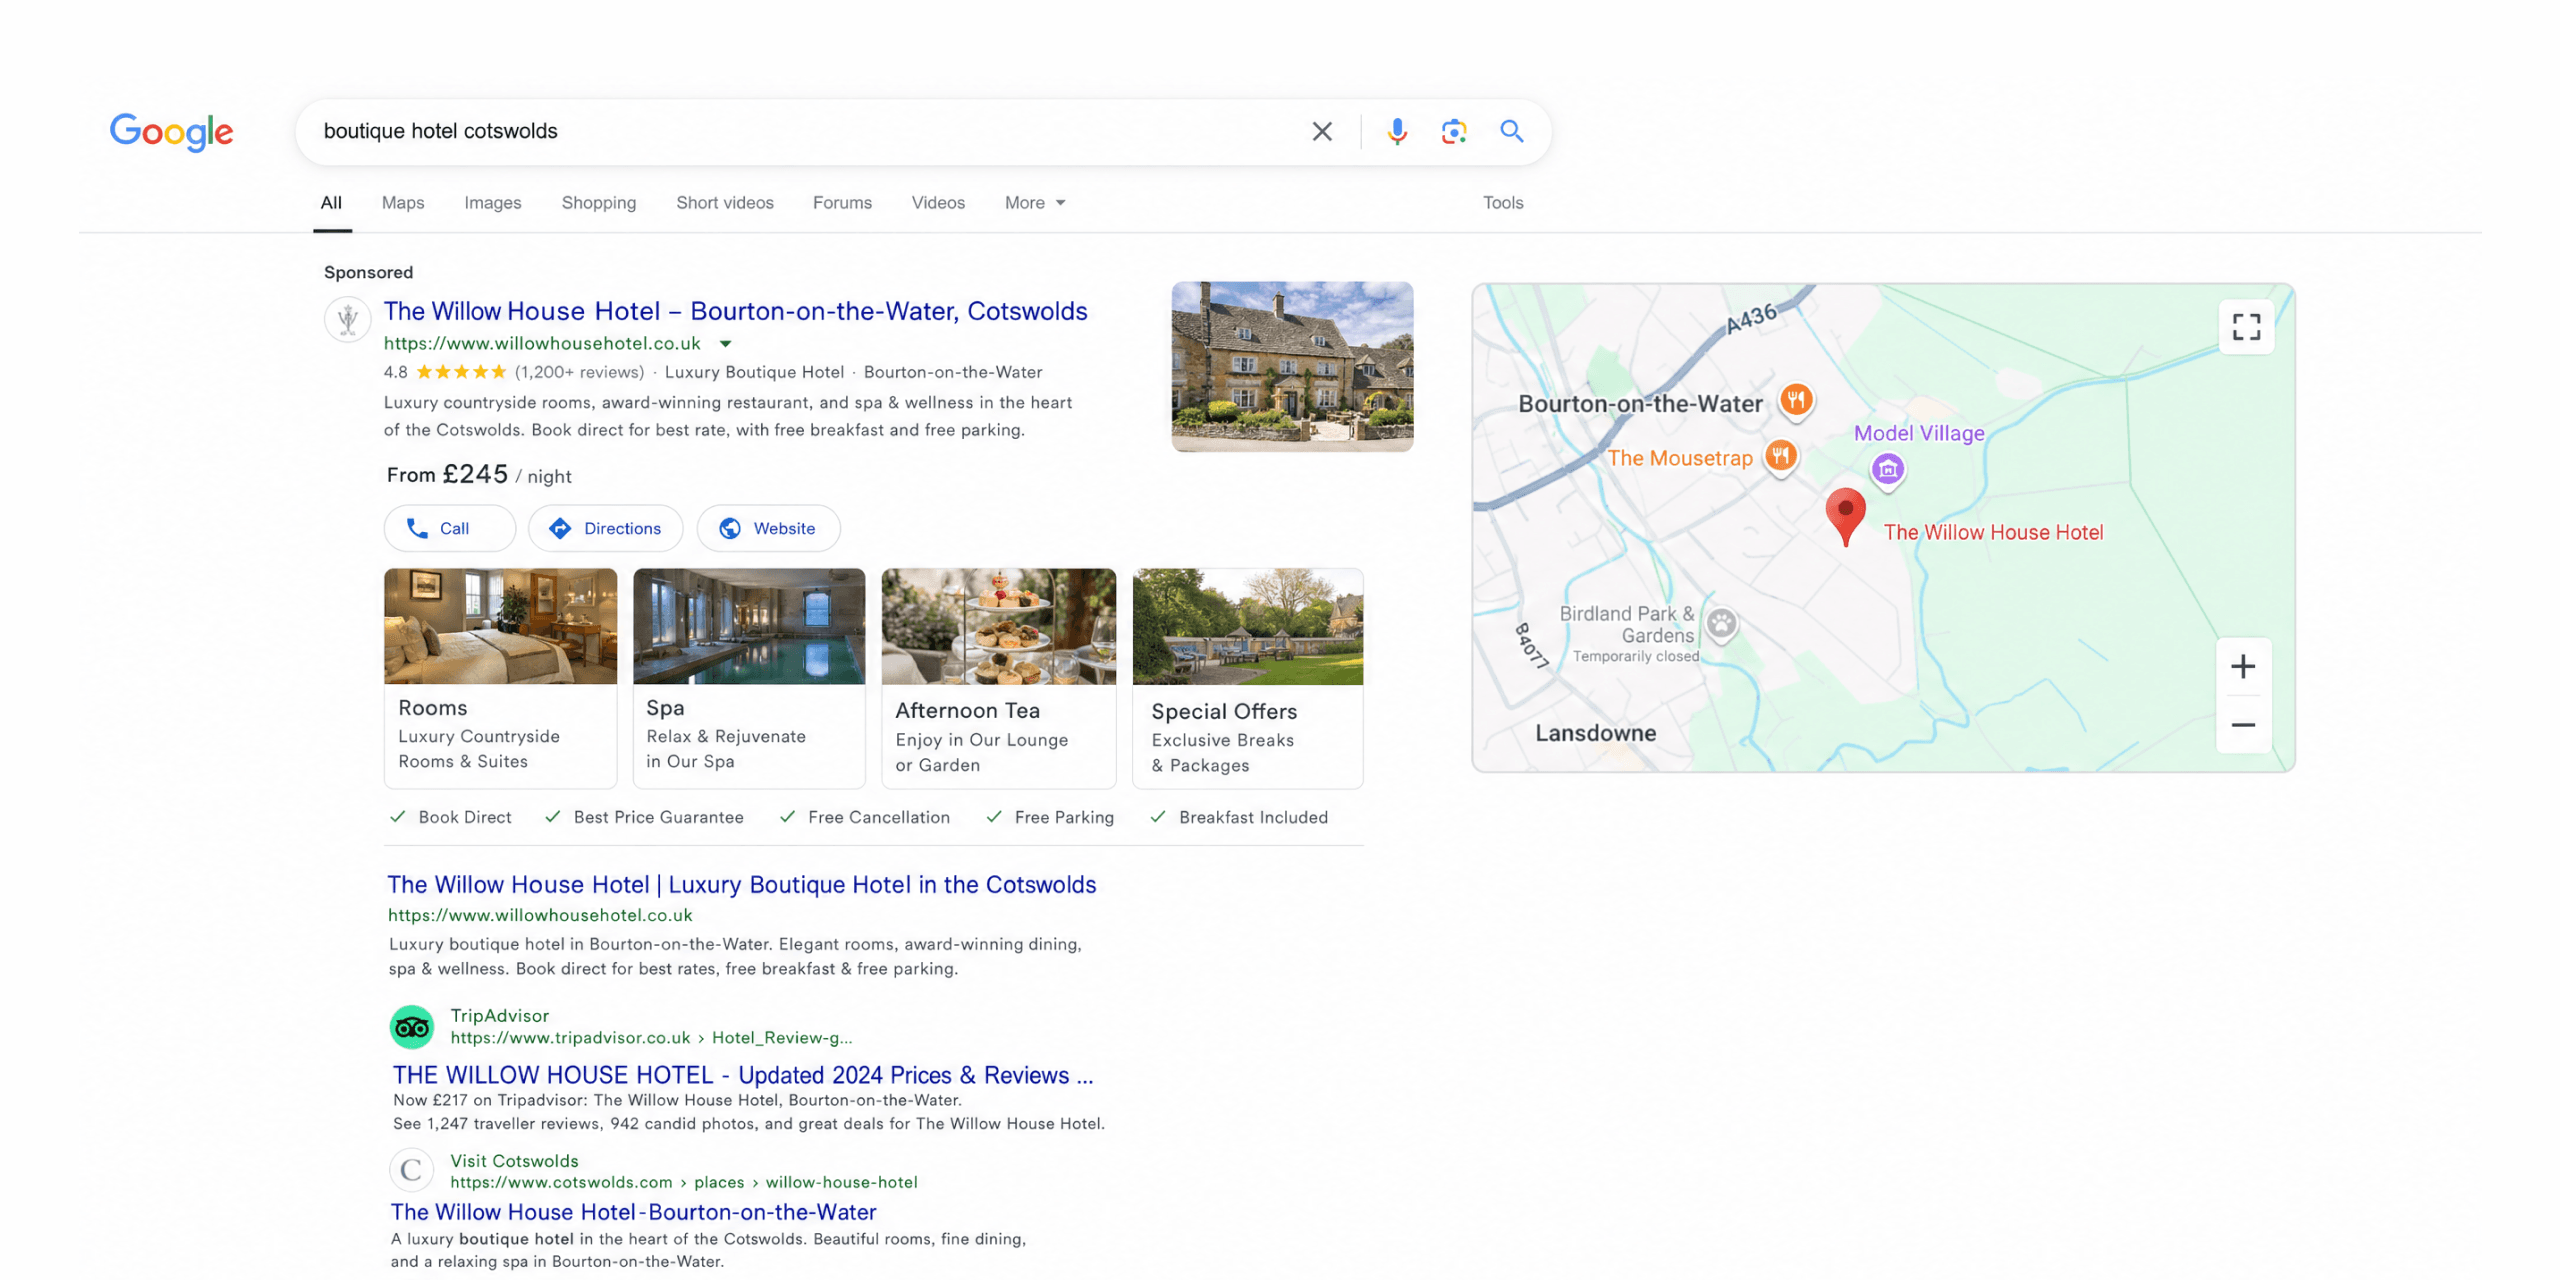
Task: Click the 'From £245 / night' price text
Action: click(x=479, y=475)
